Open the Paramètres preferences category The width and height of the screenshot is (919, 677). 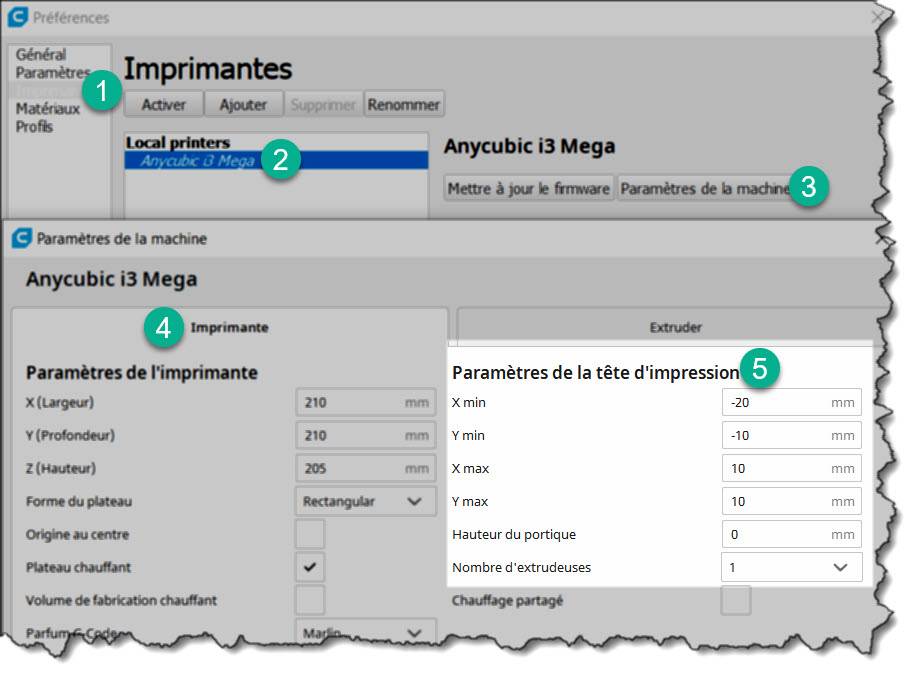52,73
